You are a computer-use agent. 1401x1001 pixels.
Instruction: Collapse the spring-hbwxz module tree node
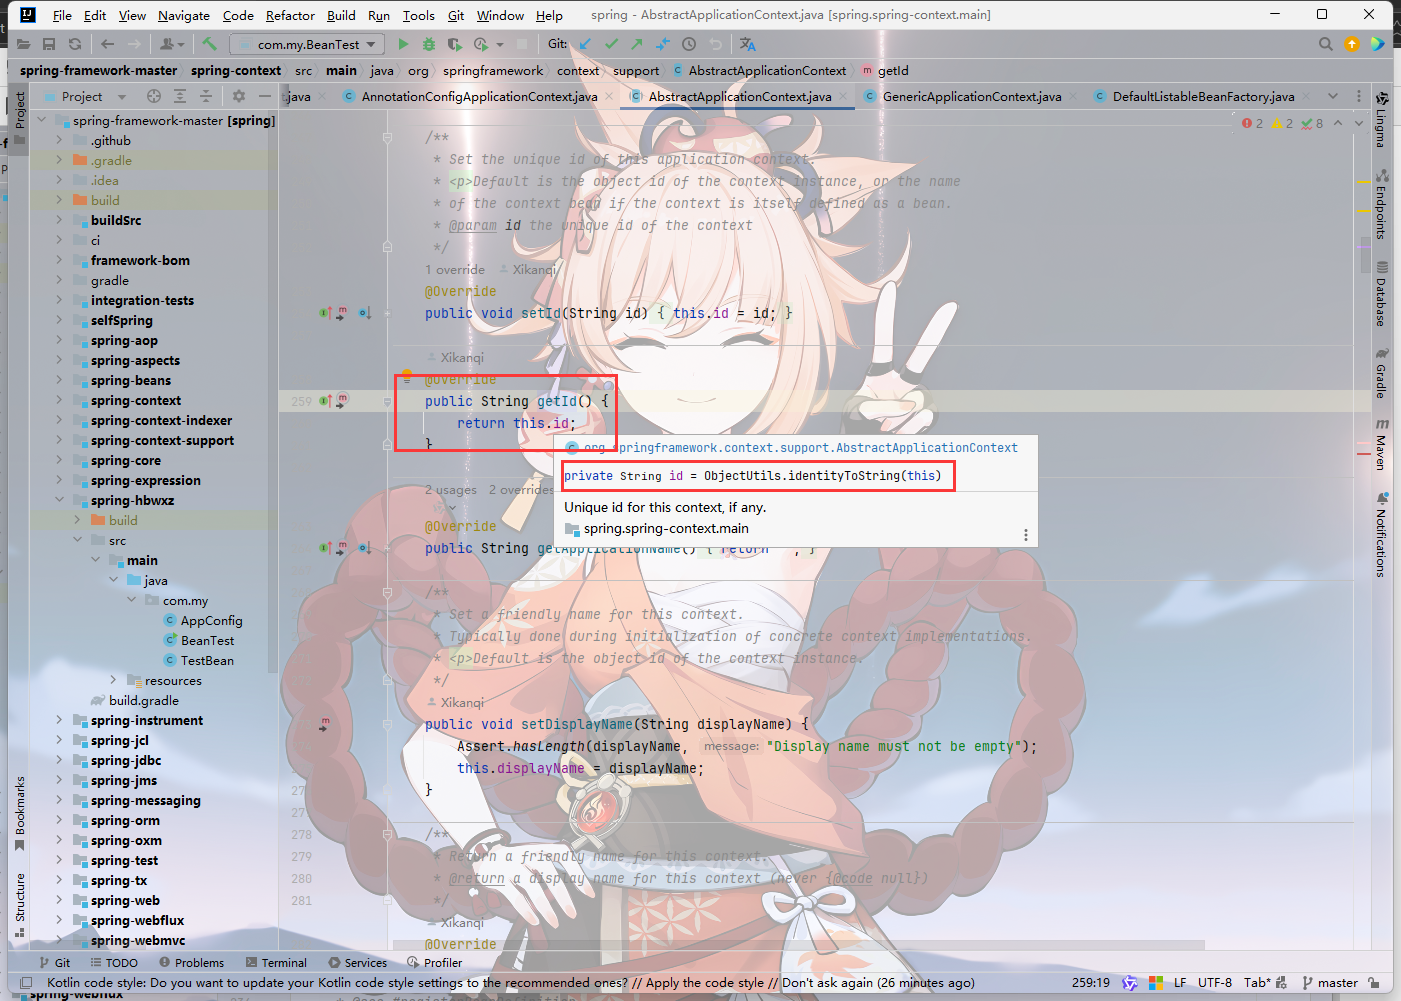(59, 500)
